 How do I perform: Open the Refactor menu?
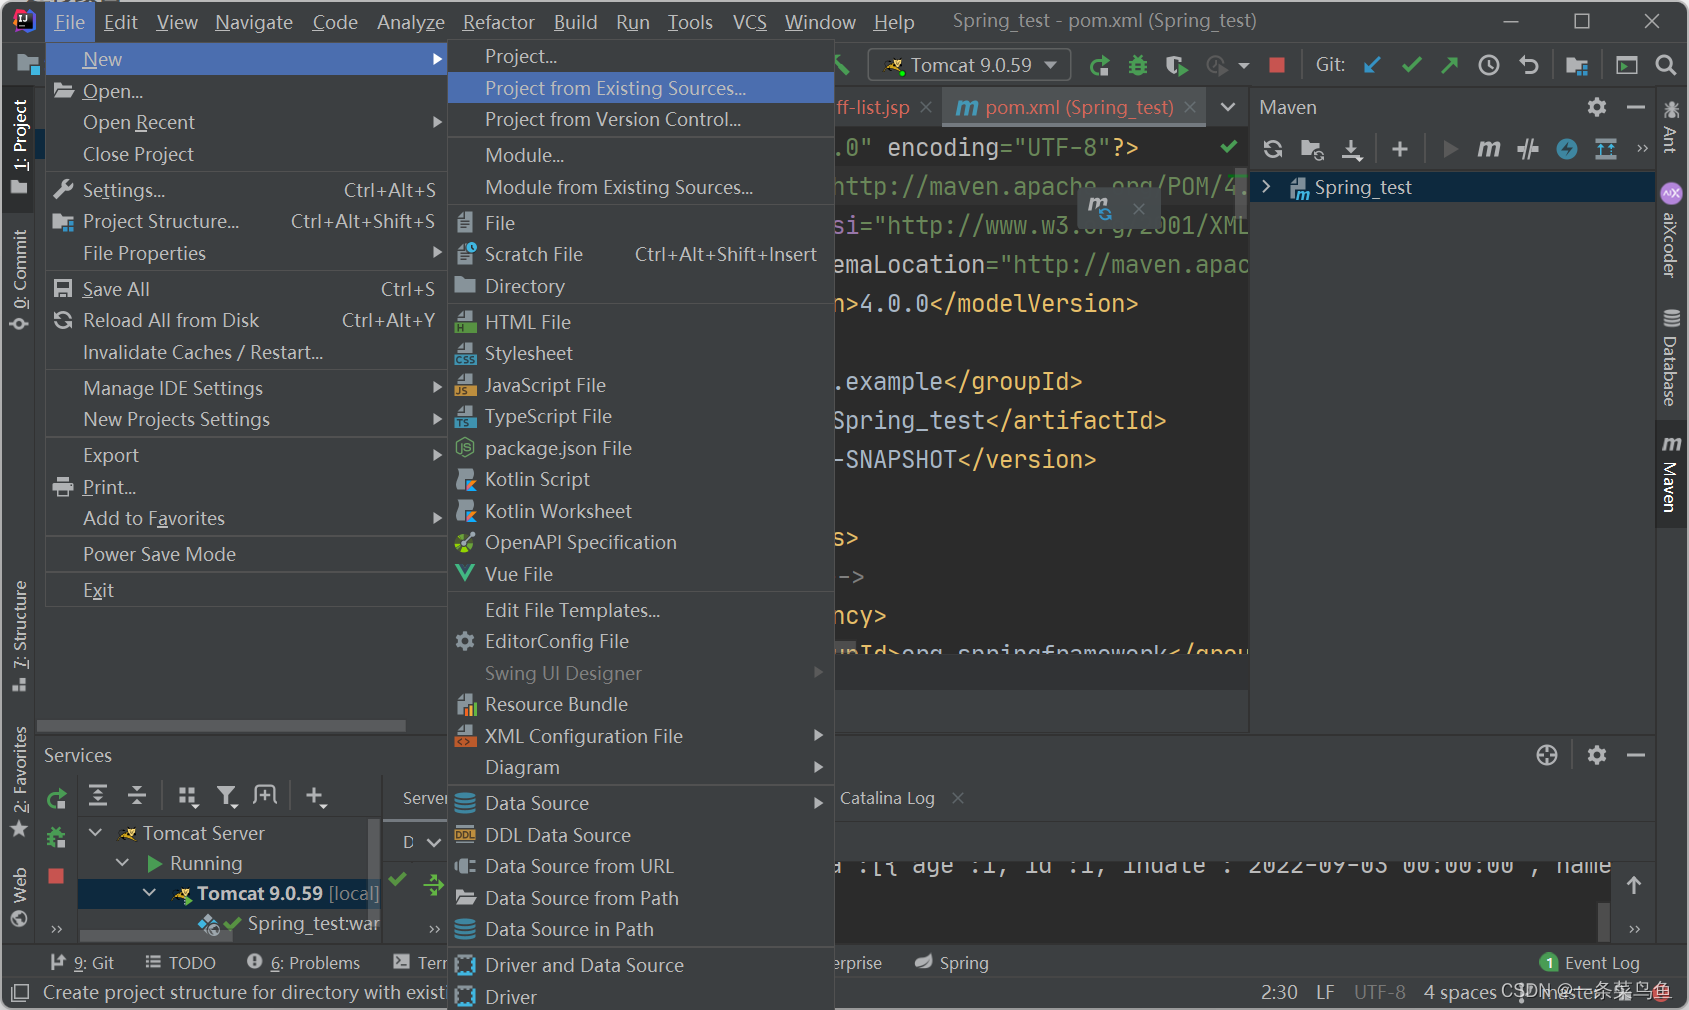pyautogui.click(x=498, y=22)
